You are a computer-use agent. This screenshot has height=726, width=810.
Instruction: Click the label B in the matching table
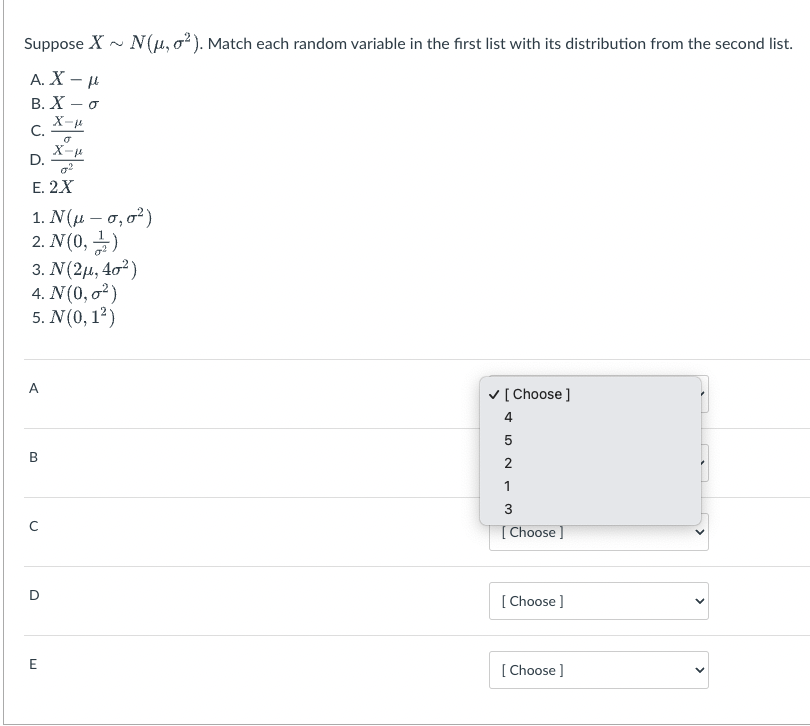(33, 457)
